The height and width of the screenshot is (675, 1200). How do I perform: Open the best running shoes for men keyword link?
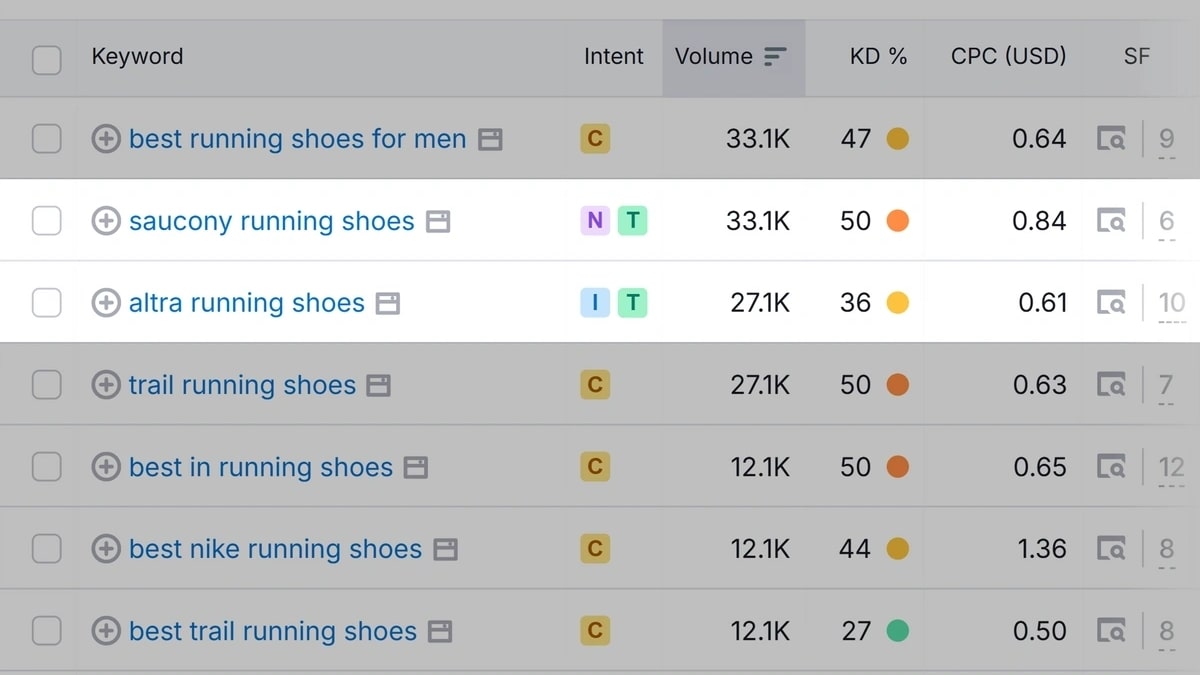click(x=297, y=139)
